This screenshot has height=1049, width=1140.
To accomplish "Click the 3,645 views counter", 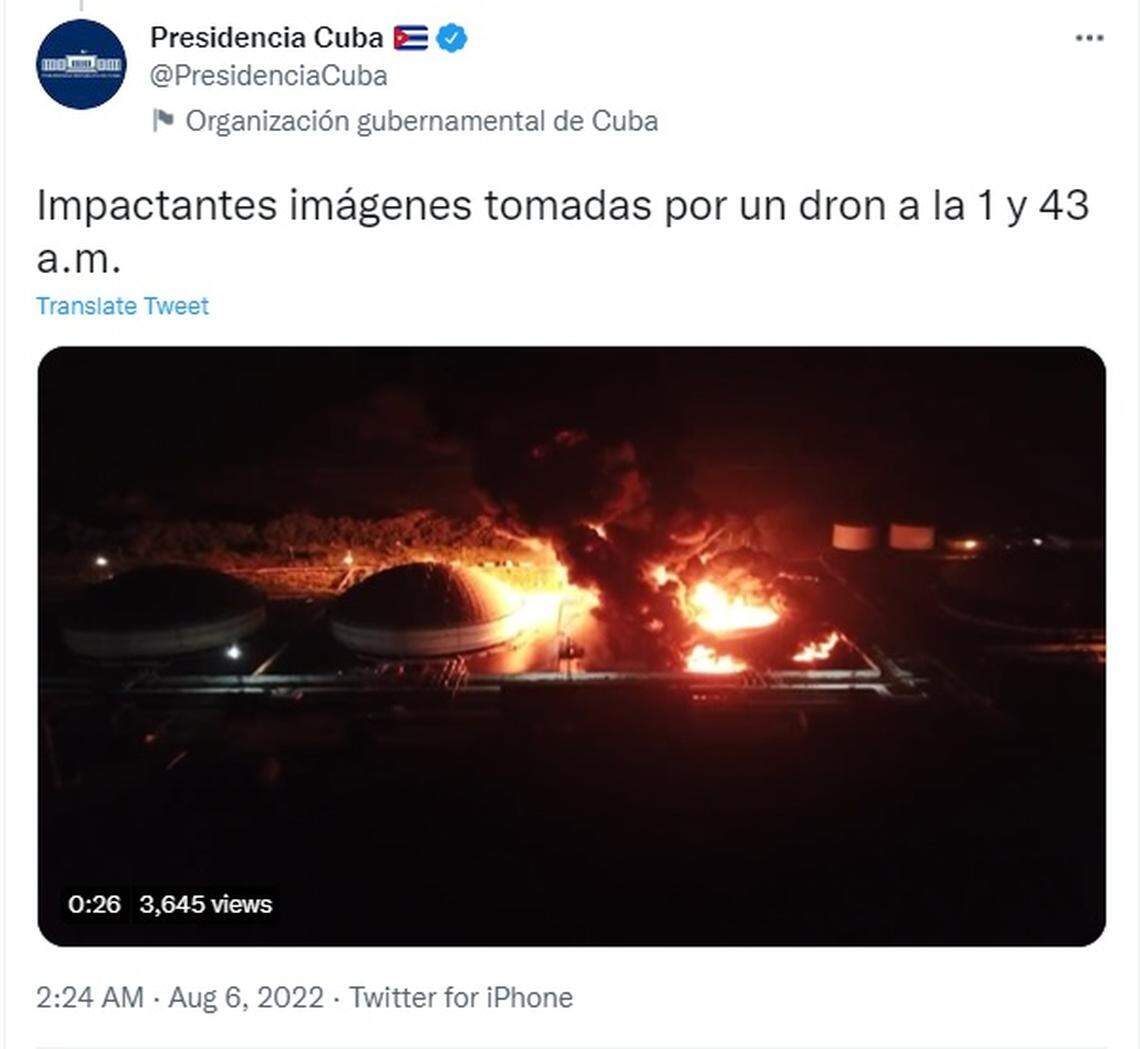I will tap(206, 904).
